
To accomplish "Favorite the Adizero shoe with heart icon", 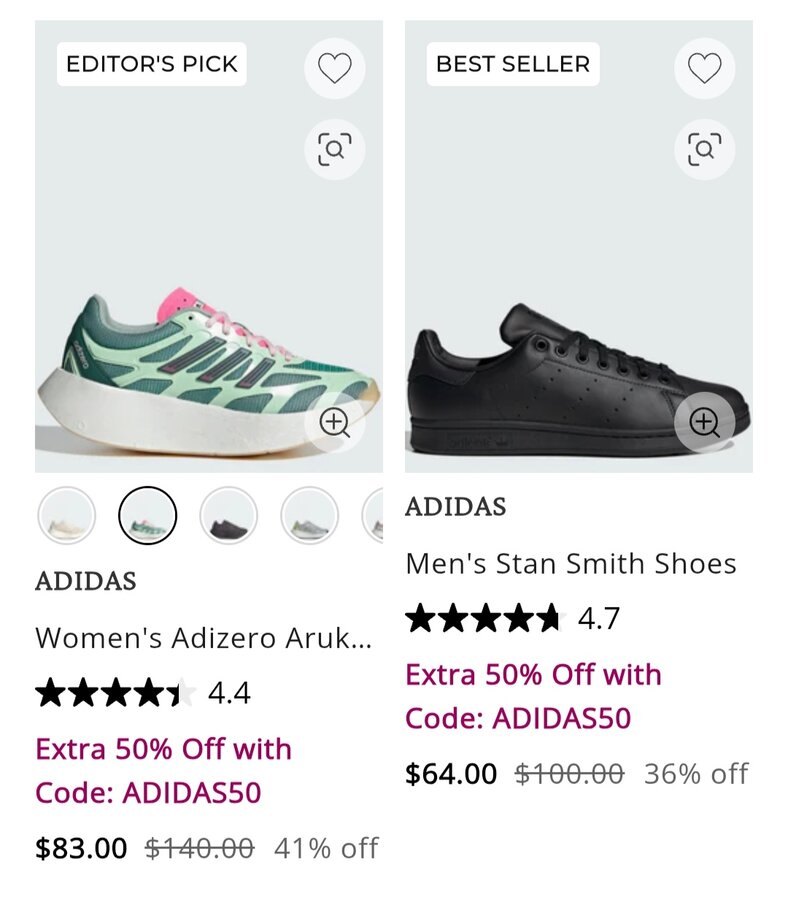I will (x=334, y=68).
